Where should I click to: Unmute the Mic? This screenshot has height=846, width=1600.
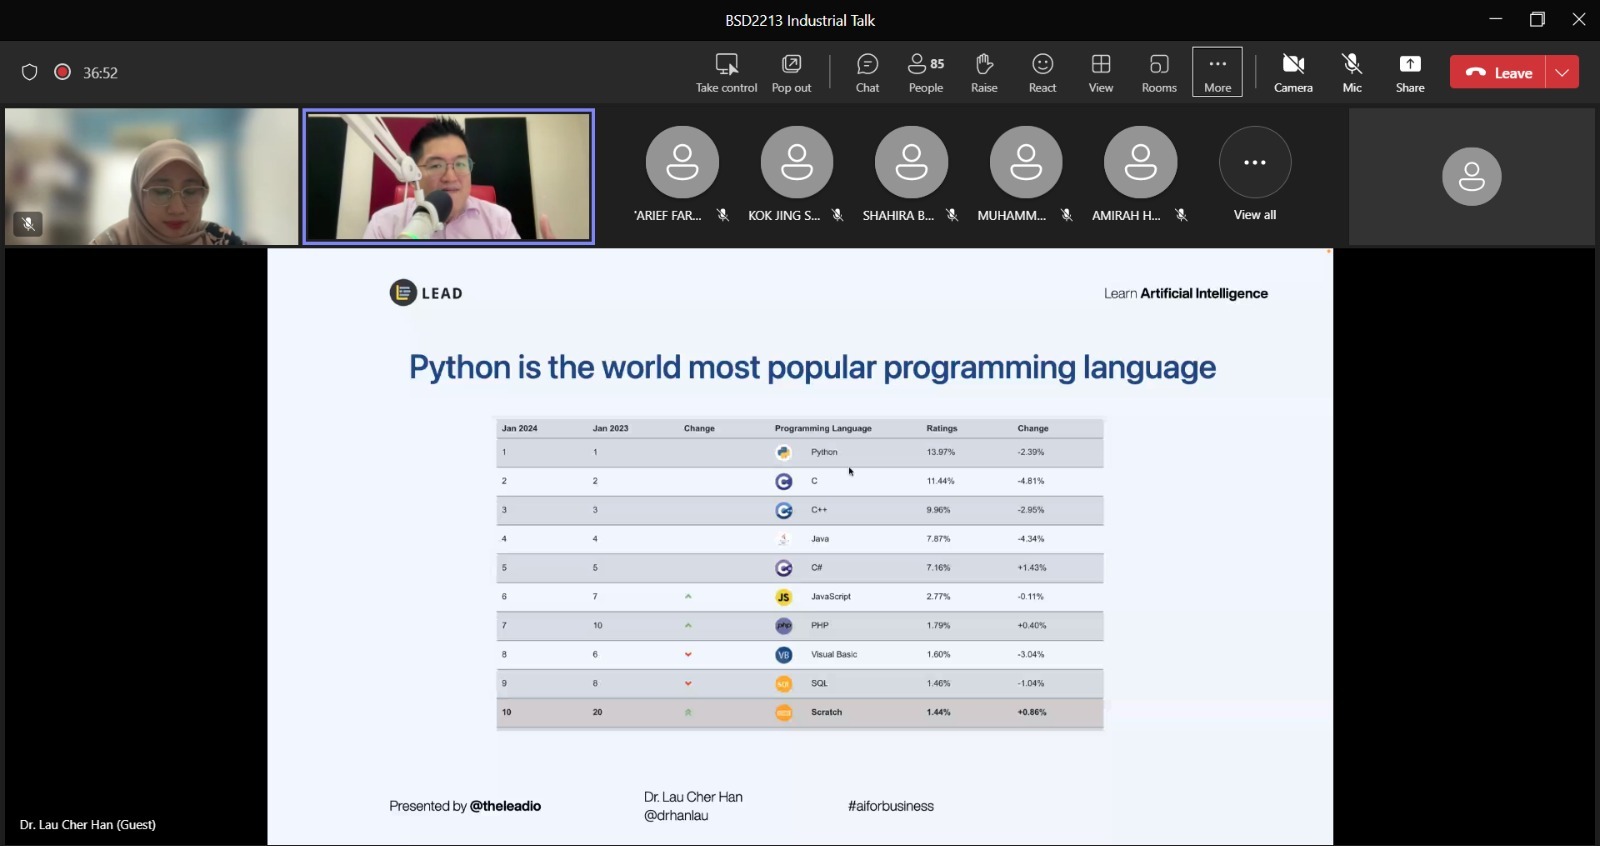point(1352,73)
